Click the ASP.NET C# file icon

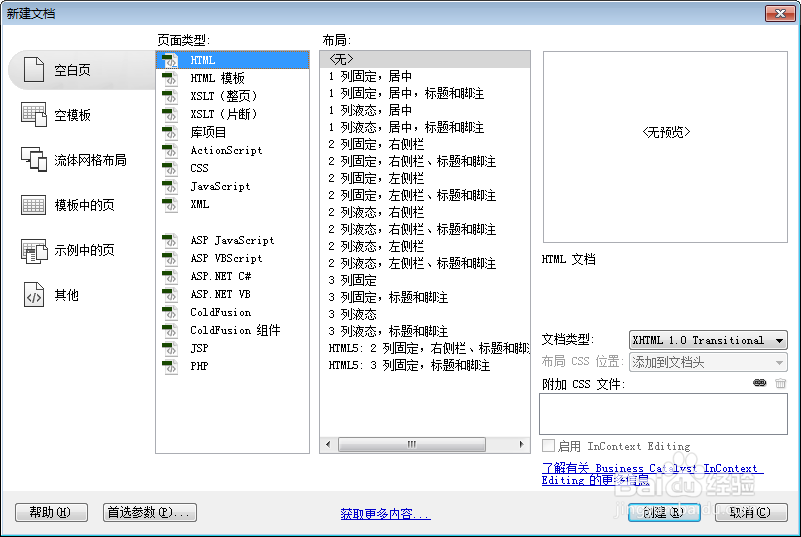170,276
